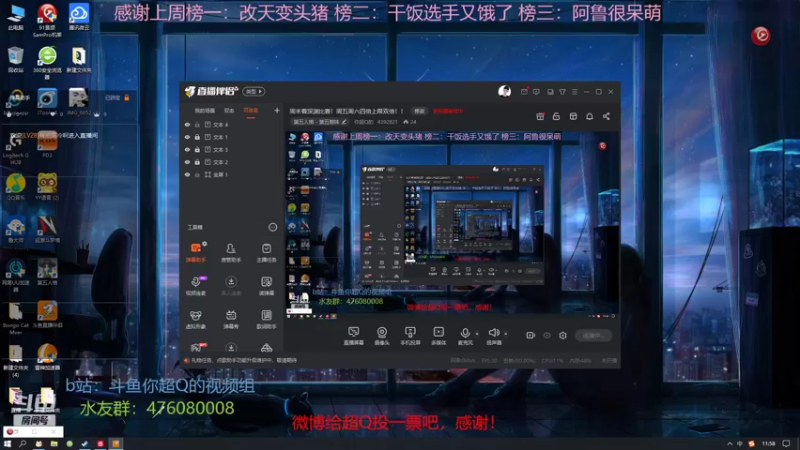Viewport: 800px width, 450px height.
Task: Toggle the lock on 文本 3 layer
Action: 197,149
